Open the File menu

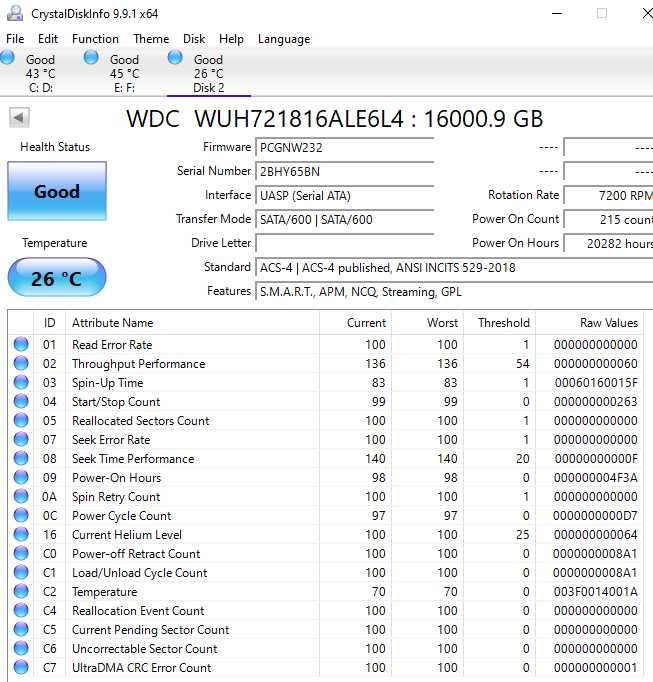click(x=15, y=39)
